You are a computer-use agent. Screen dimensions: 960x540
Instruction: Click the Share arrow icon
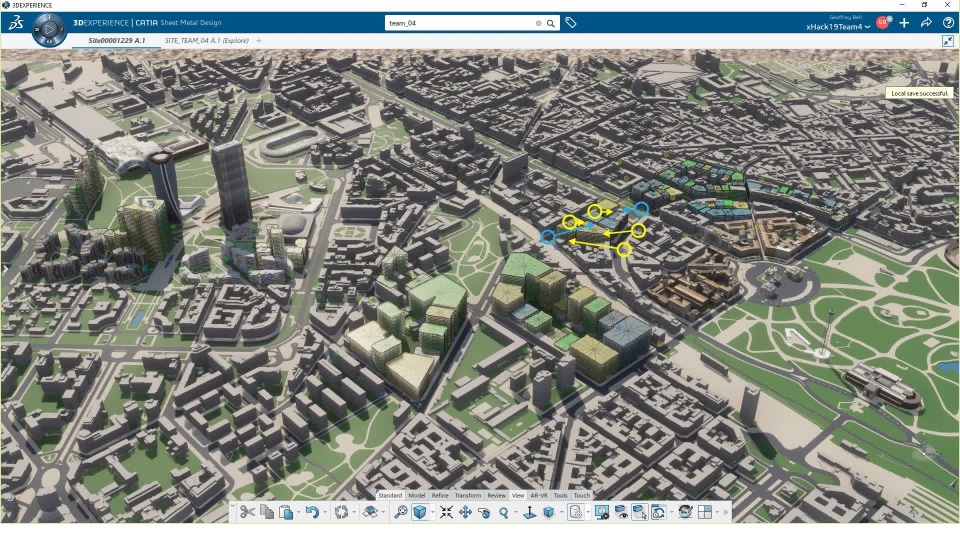[926, 22]
